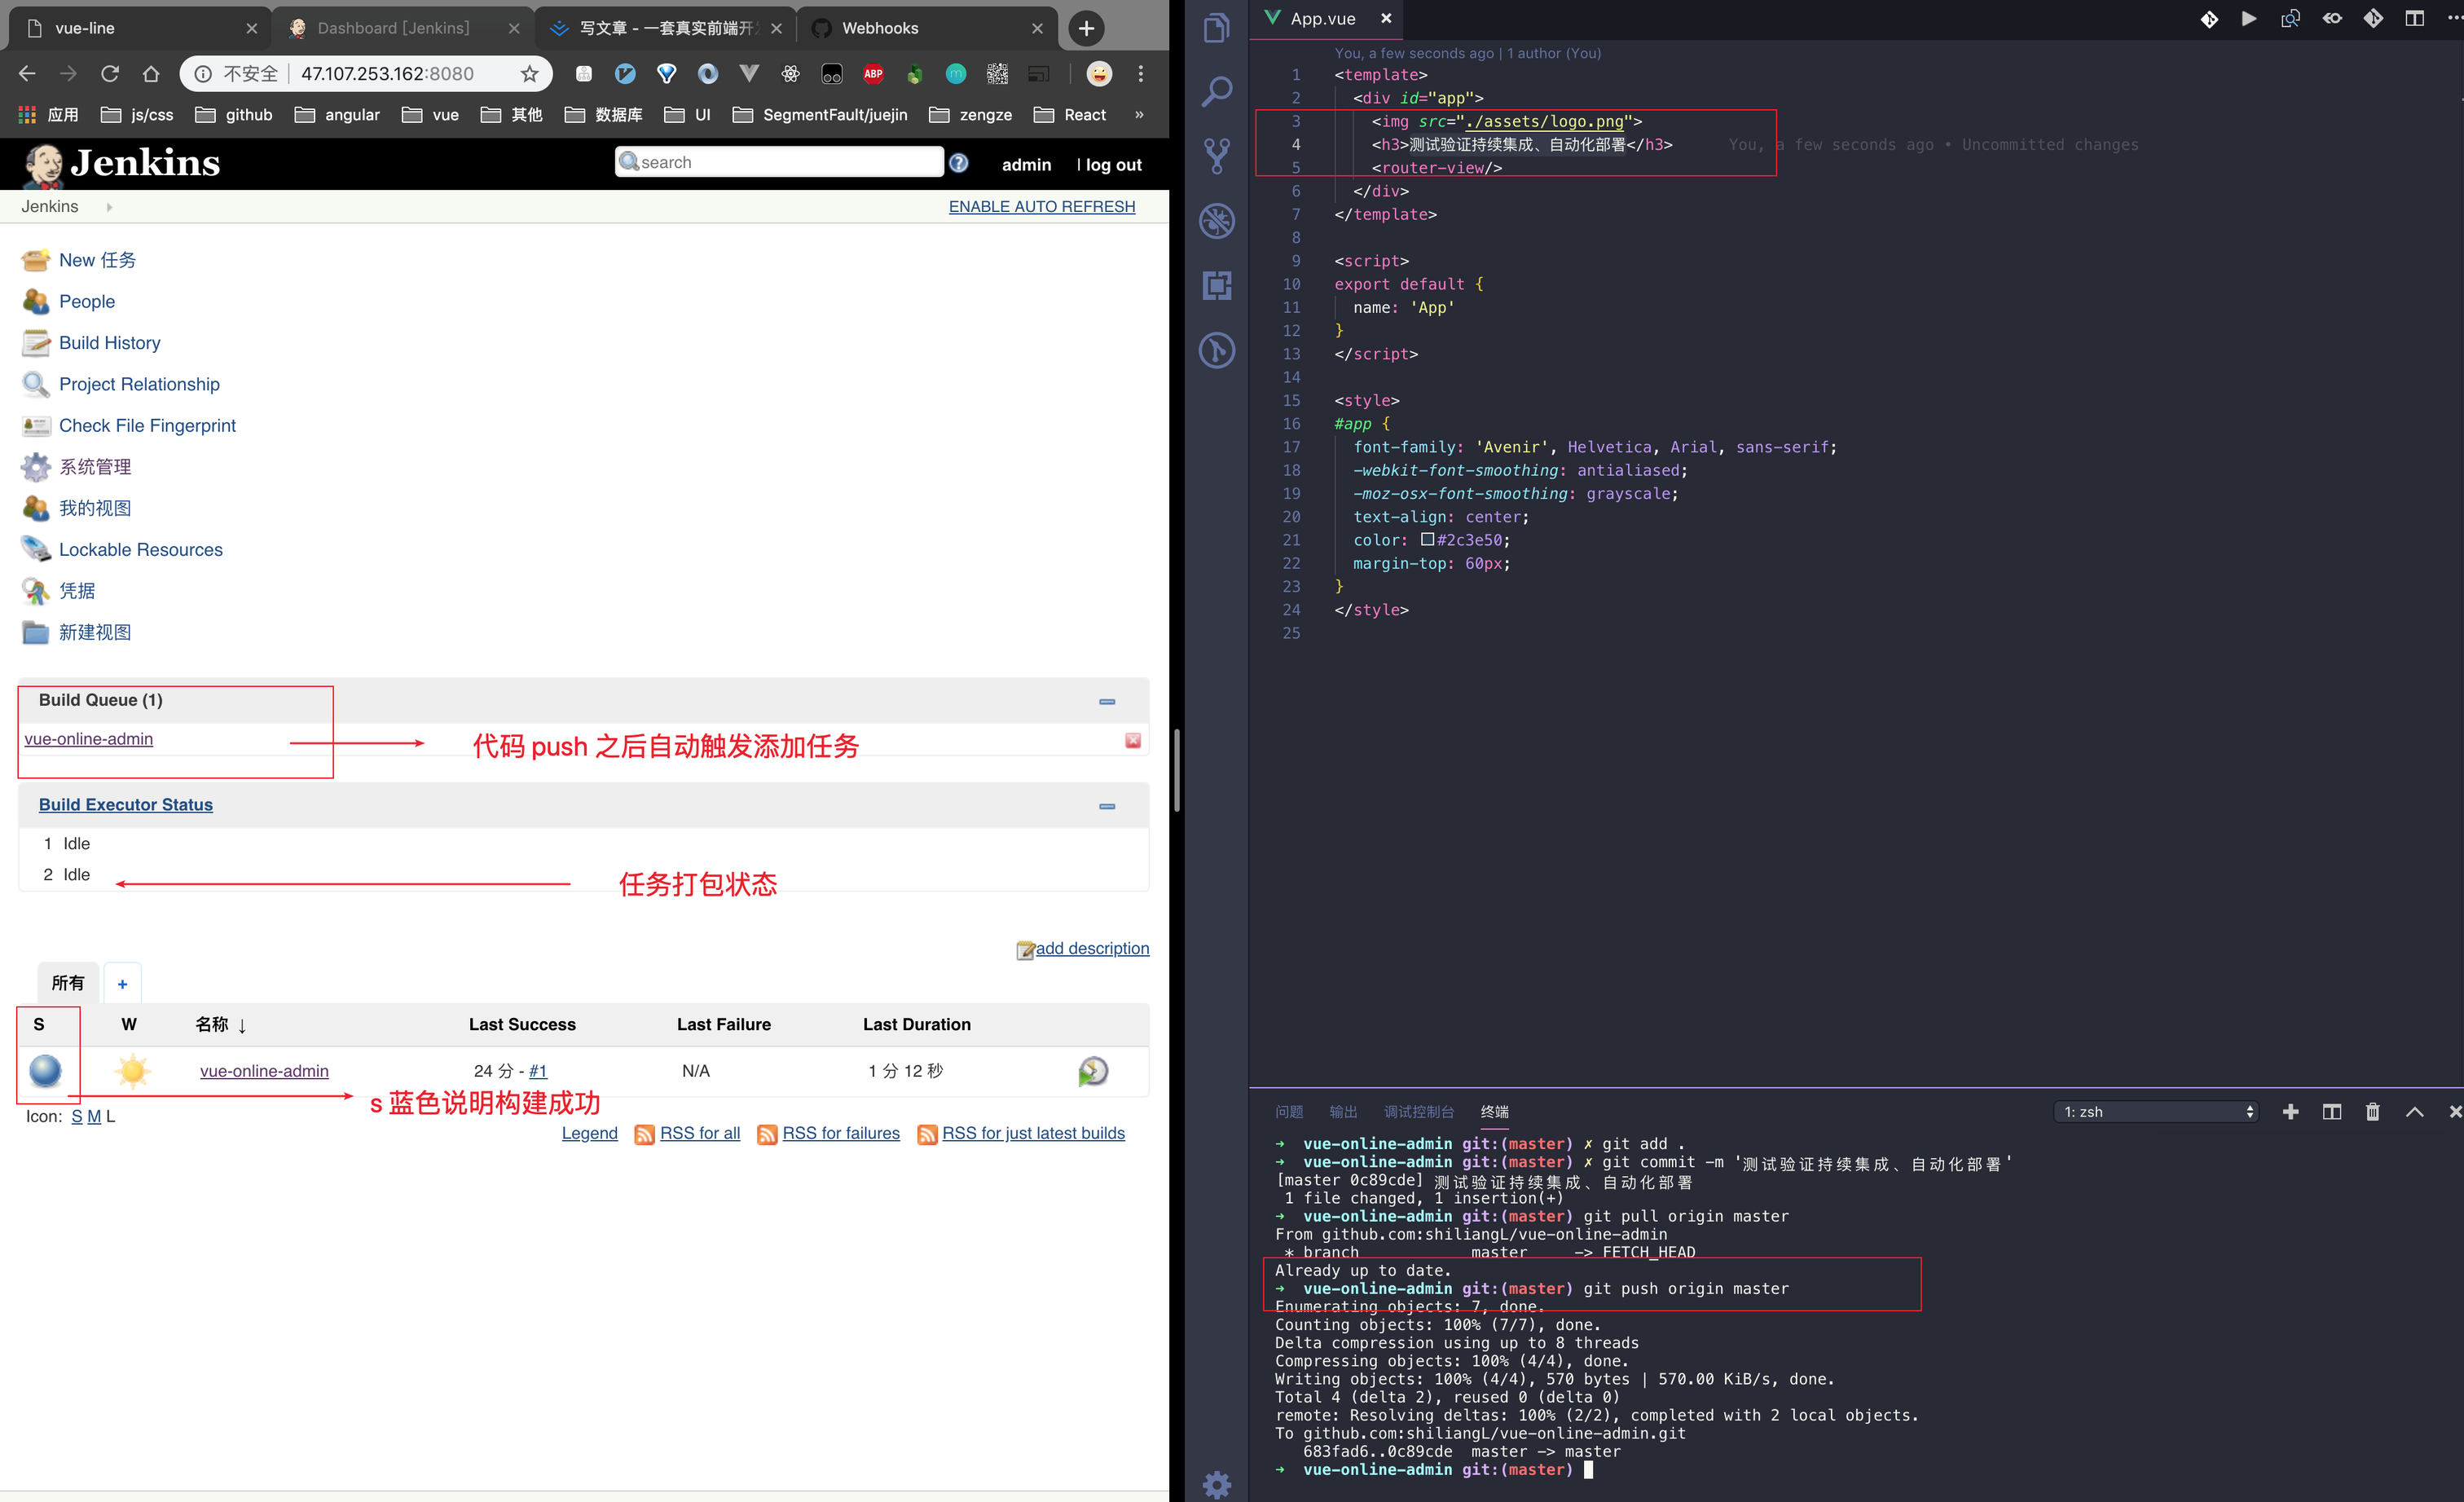Open Chrome home page
2464x1502 pixels.
click(151, 73)
